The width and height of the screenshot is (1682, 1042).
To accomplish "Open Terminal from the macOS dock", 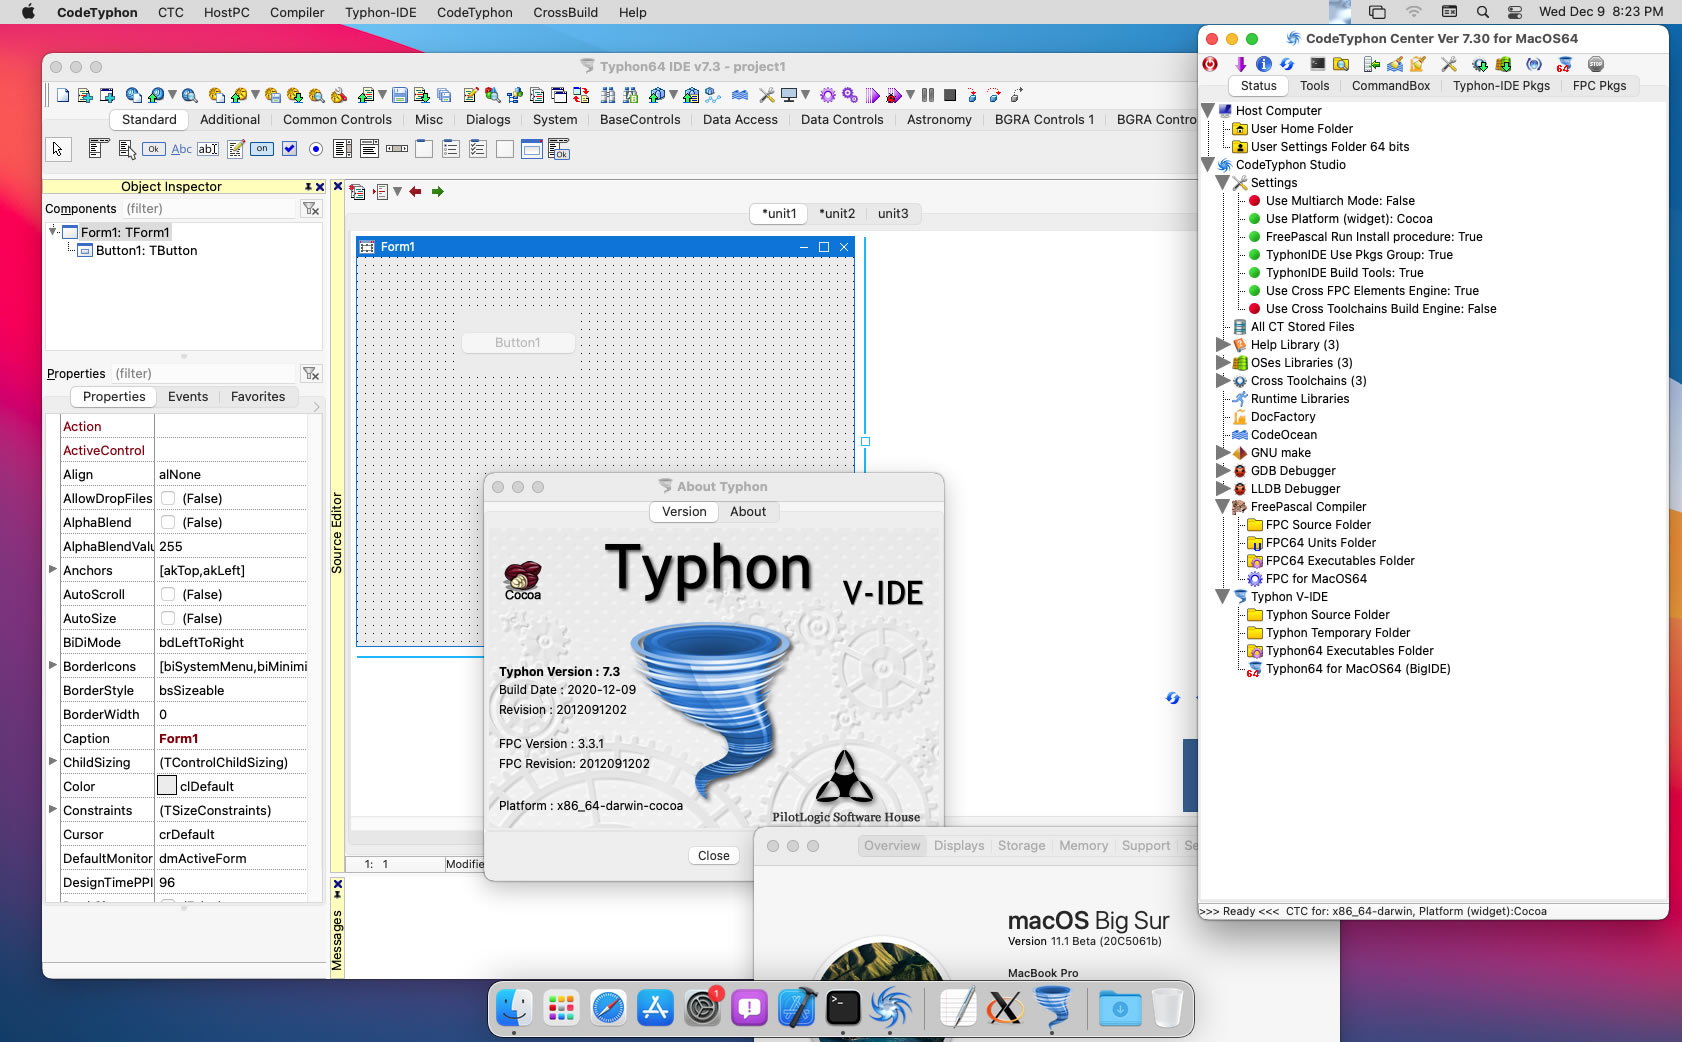I will click(x=843, y=1008).
